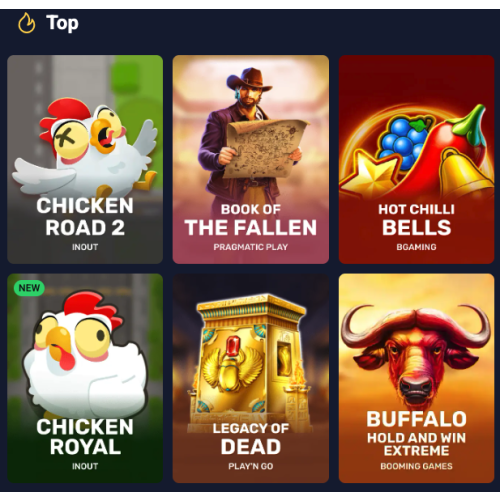
Task: Open the Chicken Royal game tile
Action: coord(85,378)
